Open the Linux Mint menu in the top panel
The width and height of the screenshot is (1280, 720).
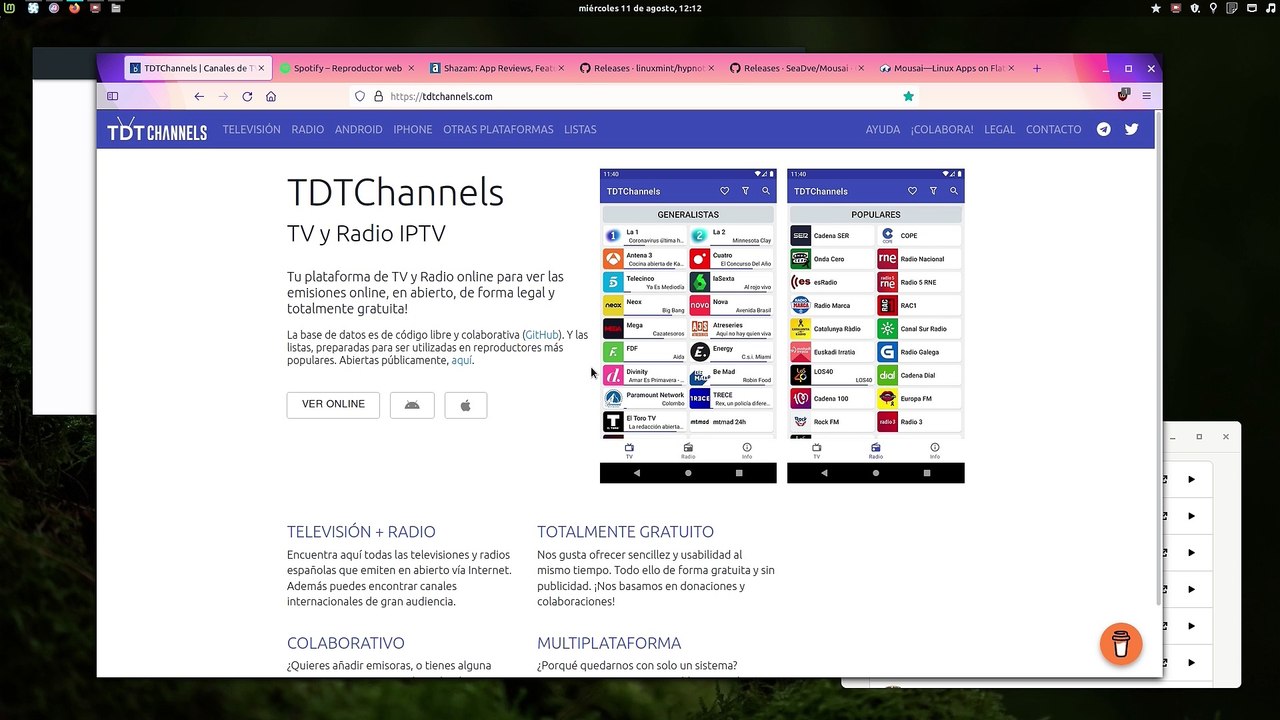[9, 8]
